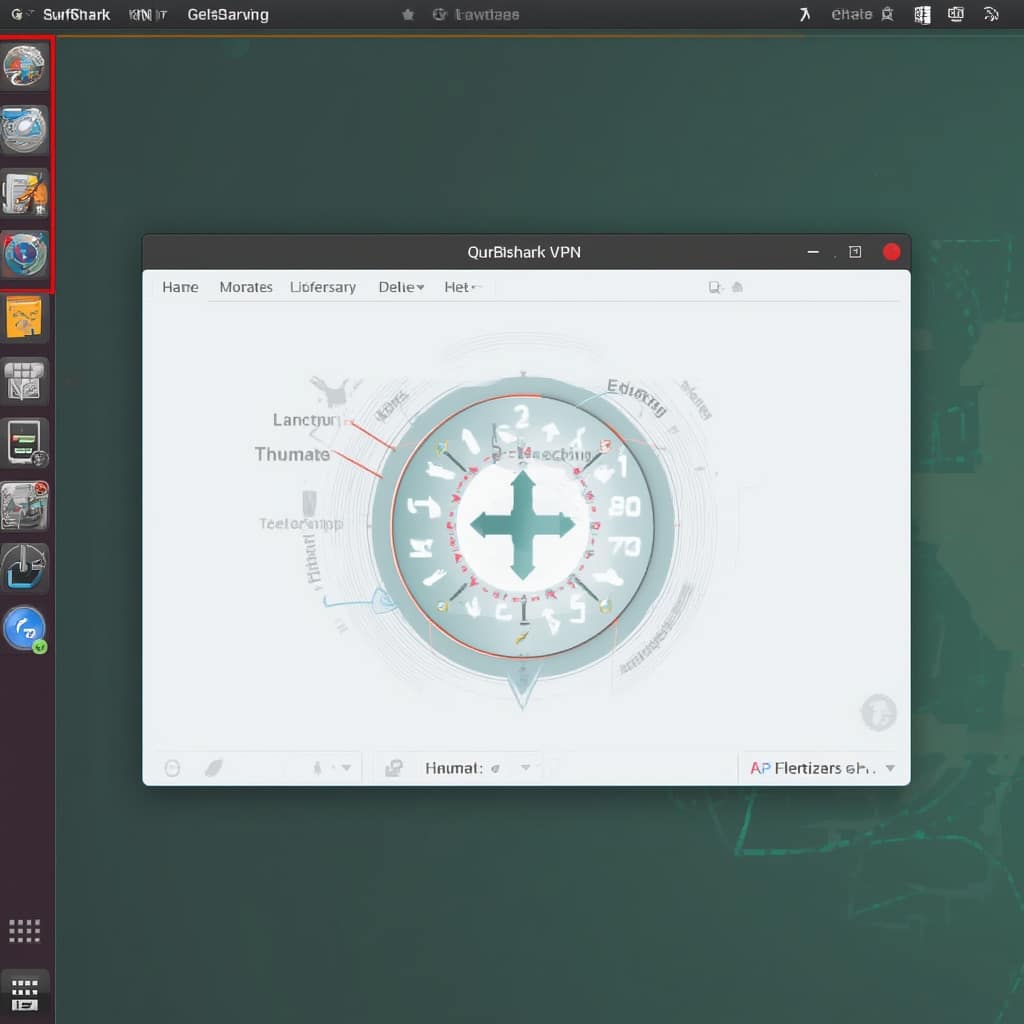Click the leaf icon in the bottom bar
Viewport: 1024px width, 1024px height.
[214, 768]
